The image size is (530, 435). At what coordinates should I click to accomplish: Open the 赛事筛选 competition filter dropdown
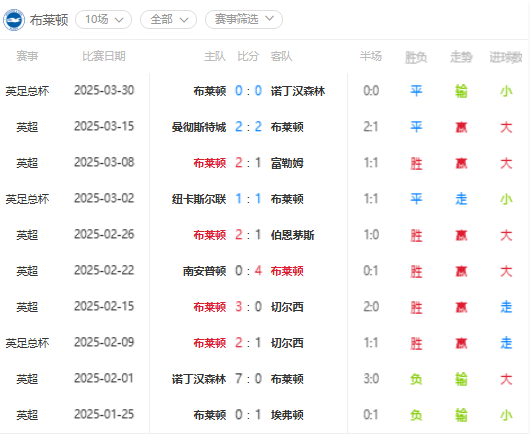[x=244, y=19]
